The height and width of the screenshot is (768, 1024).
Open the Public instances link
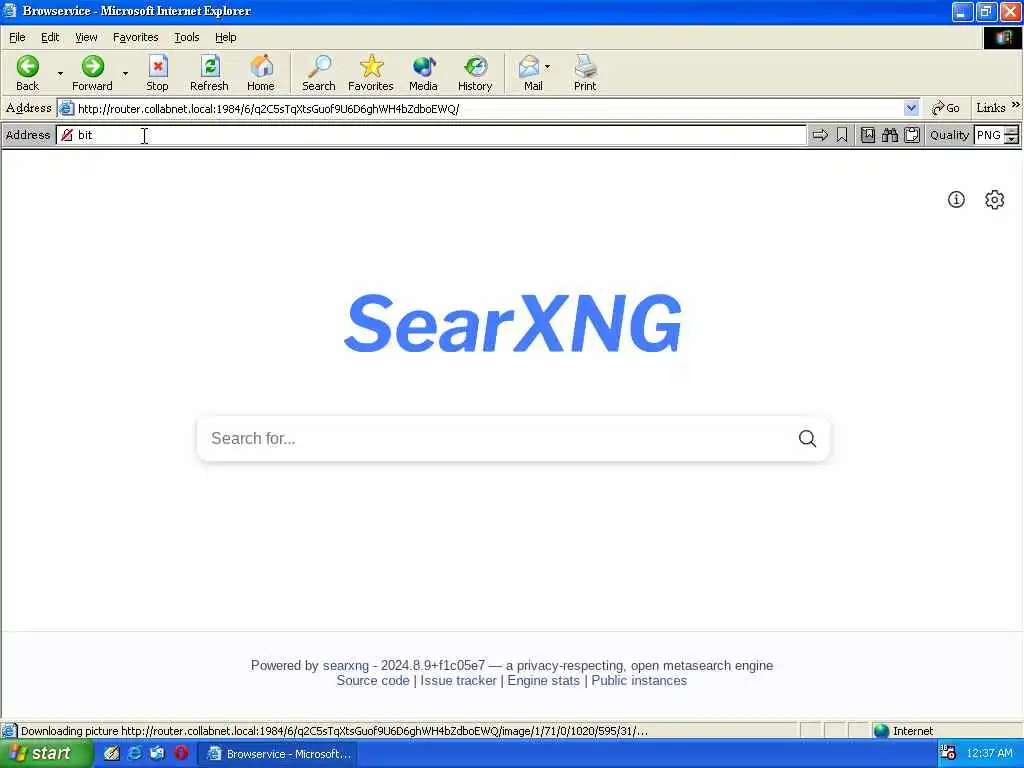(x=639, y=680)
